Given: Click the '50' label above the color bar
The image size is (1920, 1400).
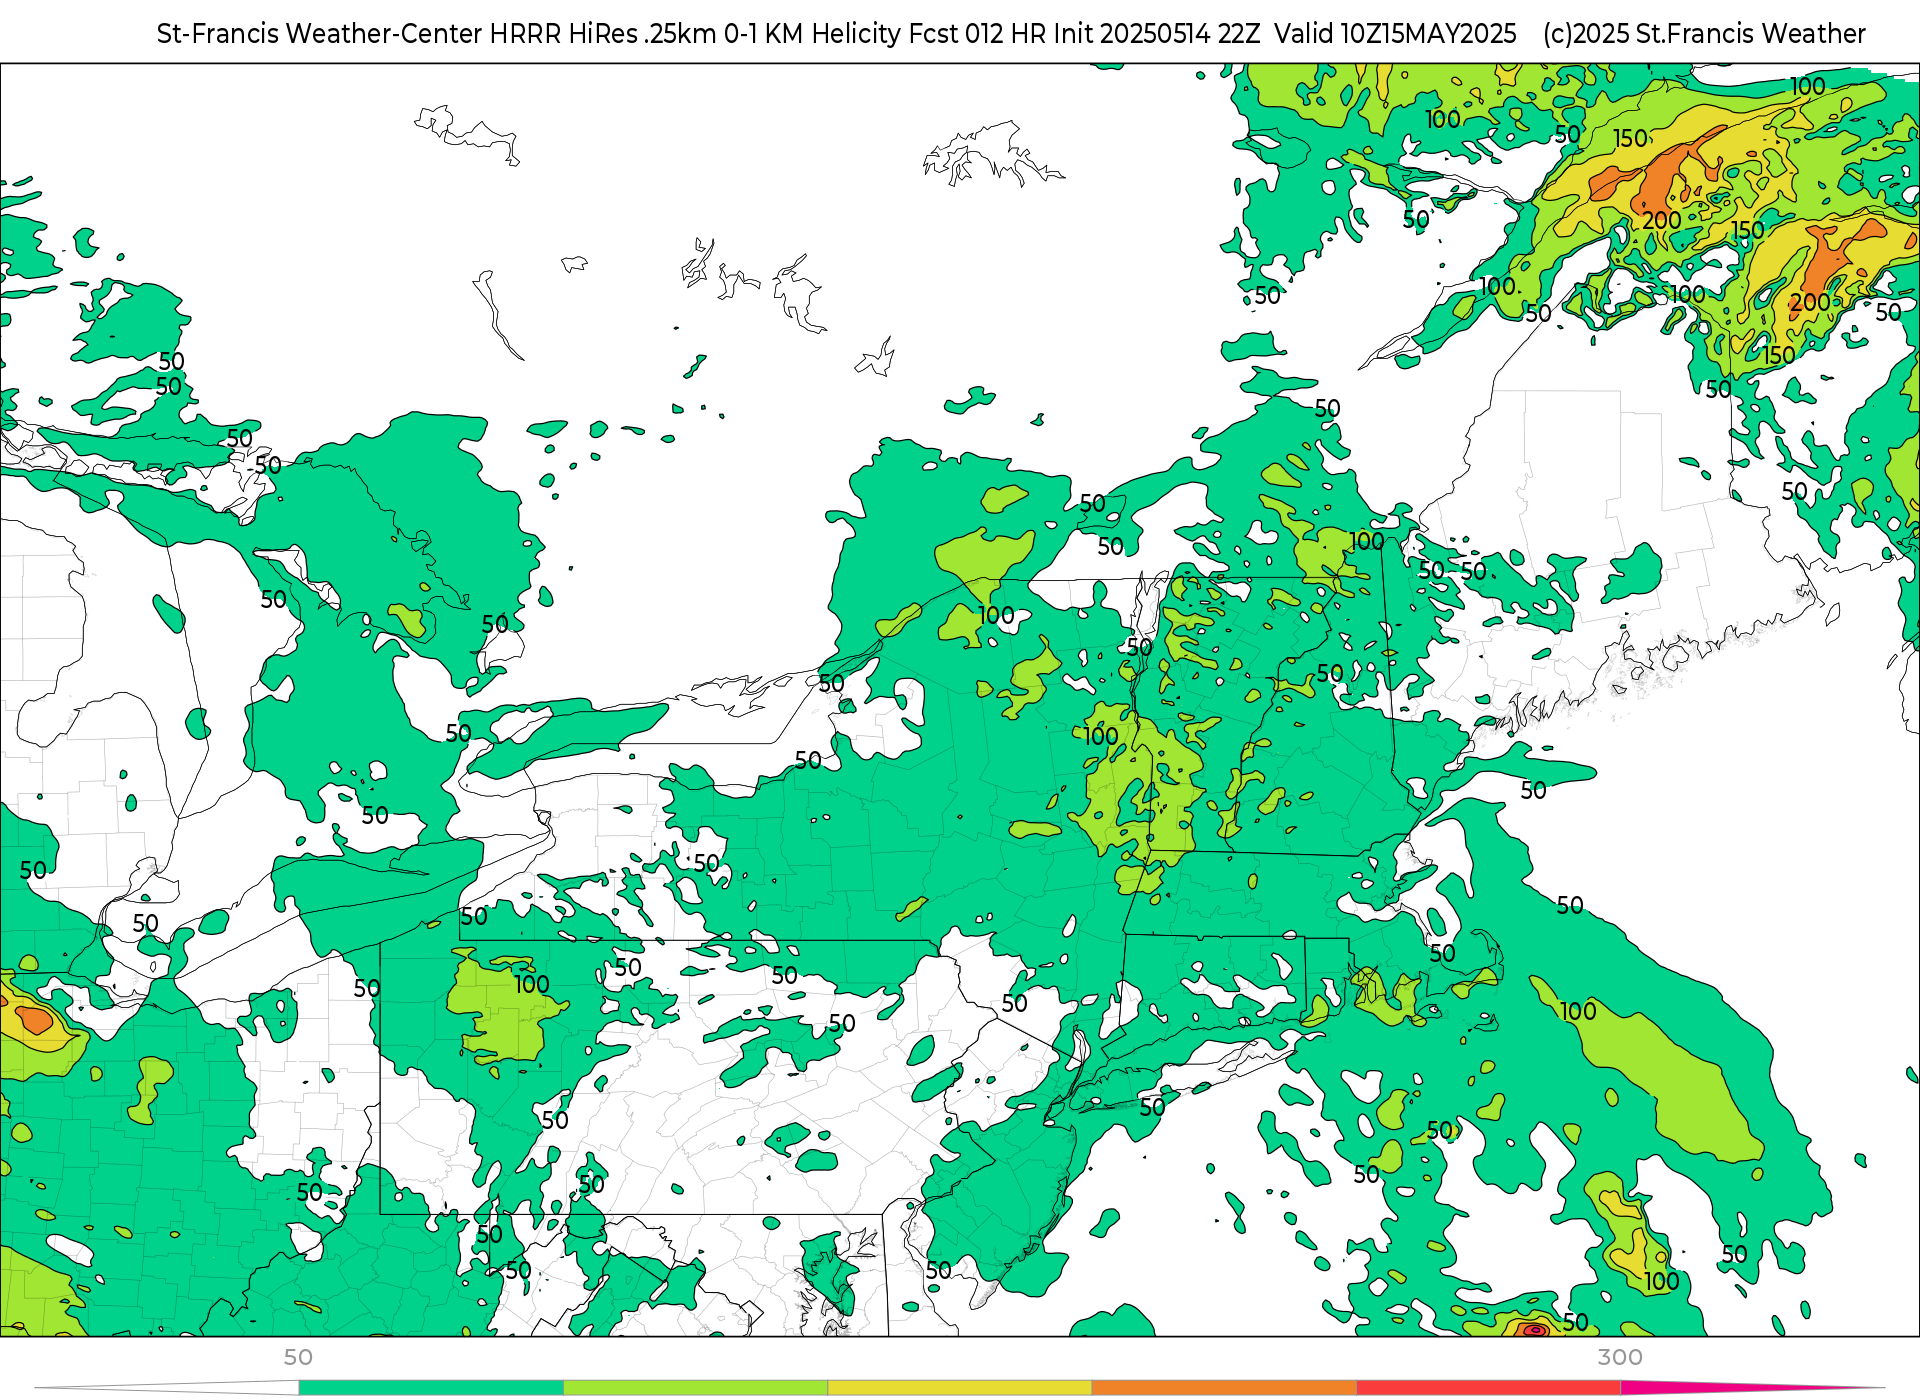Looking at the screenshot, I should pyautogui.click(x=298, y=1357).
